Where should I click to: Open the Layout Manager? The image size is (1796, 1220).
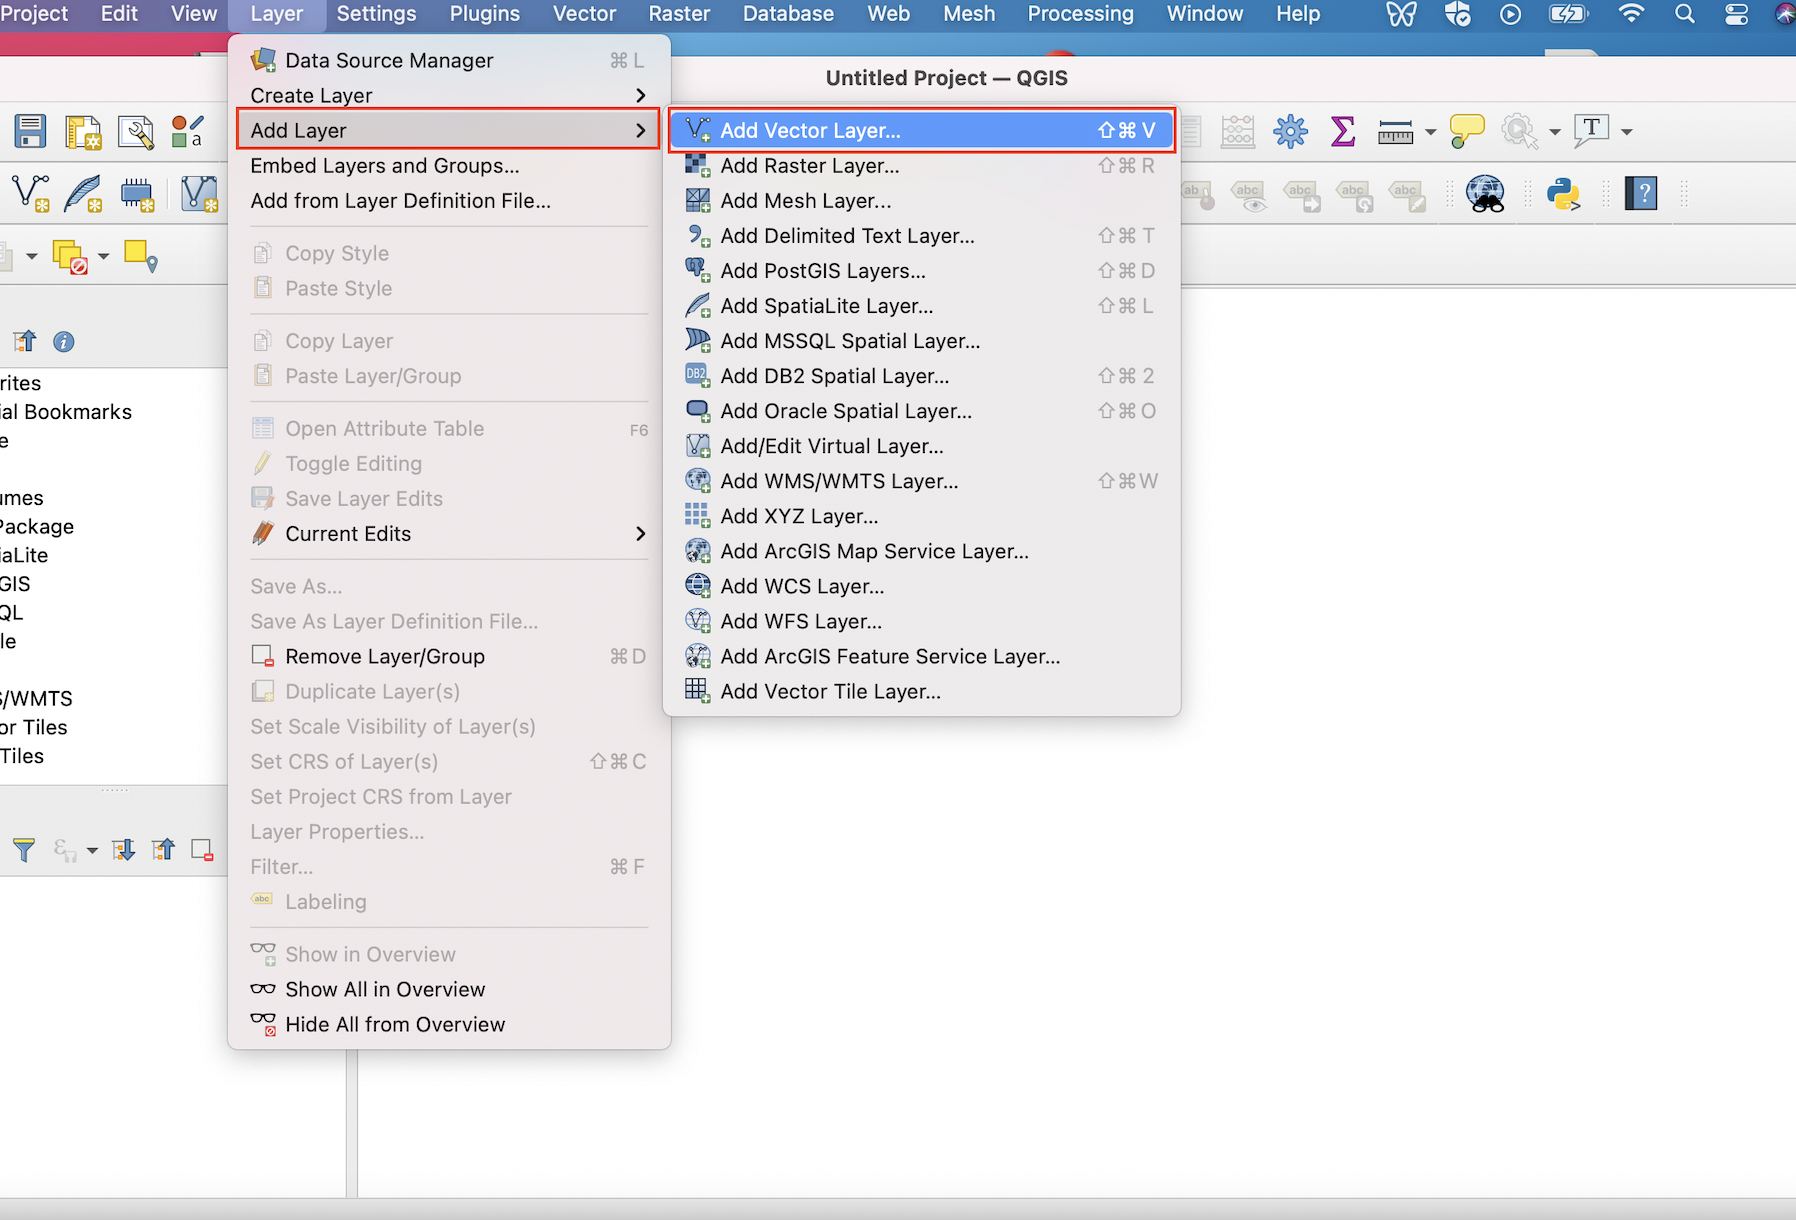pyautogui.click(x=136, y=131)
